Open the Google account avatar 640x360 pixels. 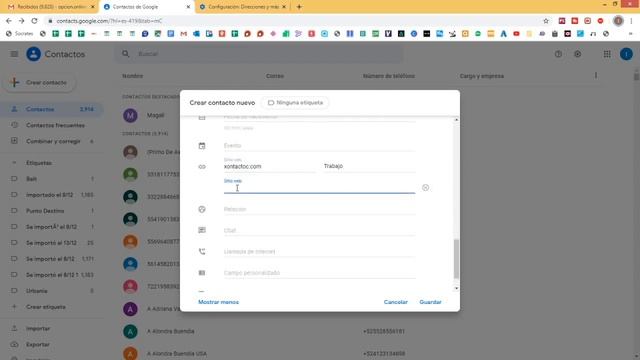point(626,54)
